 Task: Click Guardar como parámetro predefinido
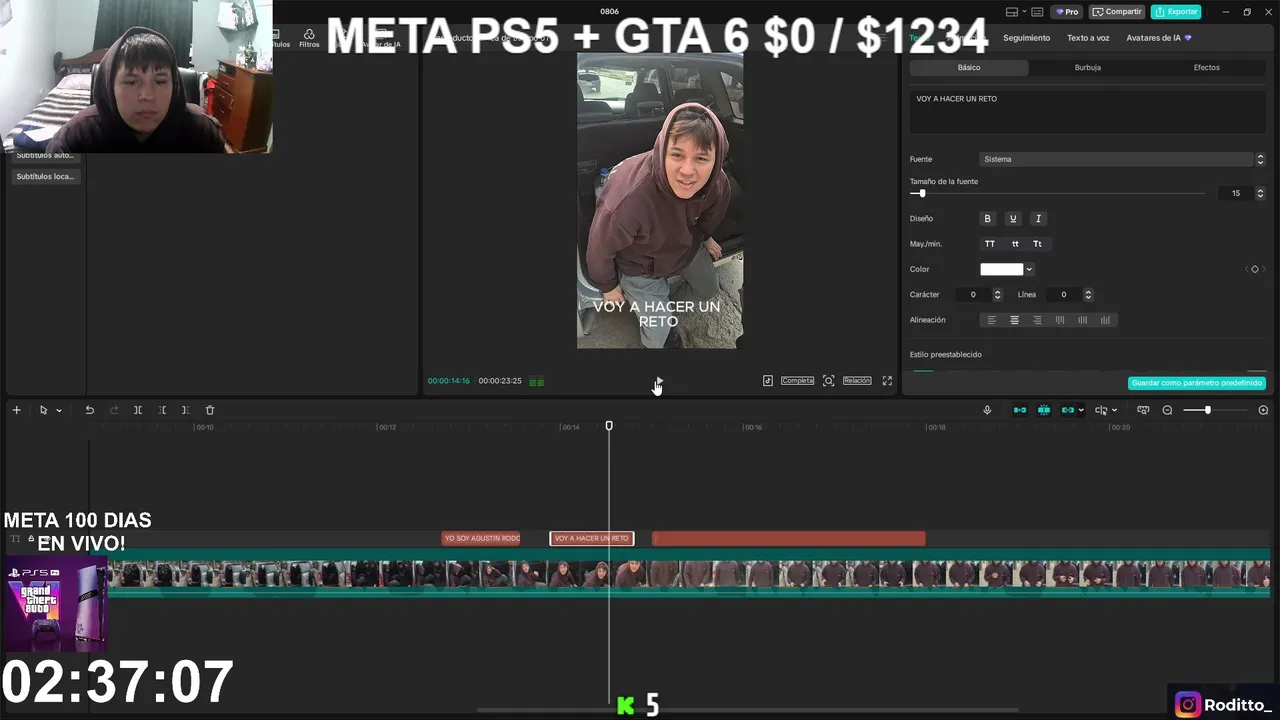(1197, 383)
